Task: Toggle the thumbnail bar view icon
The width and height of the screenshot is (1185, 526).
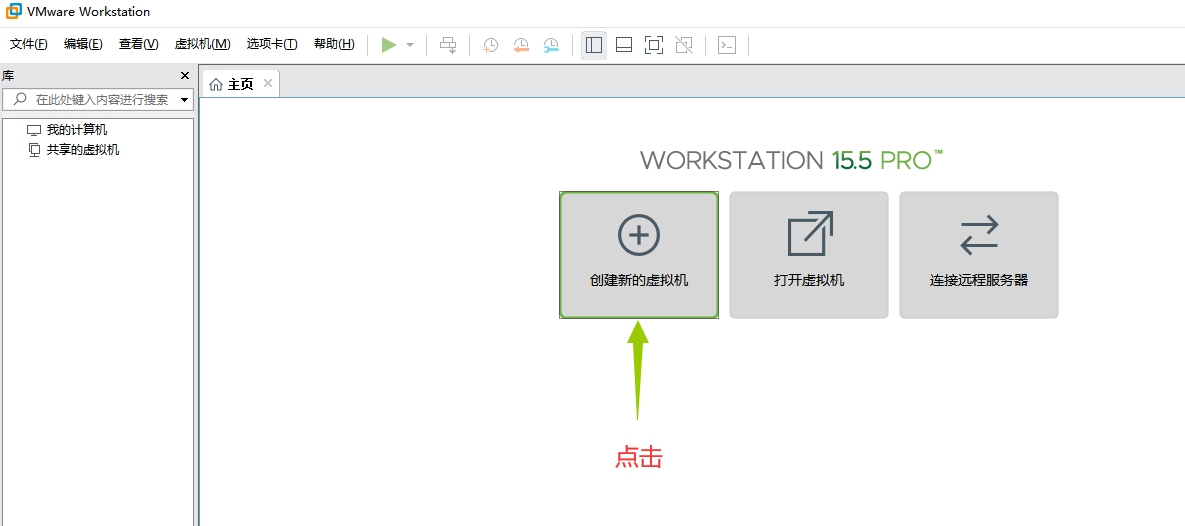Action: [623, 45]
